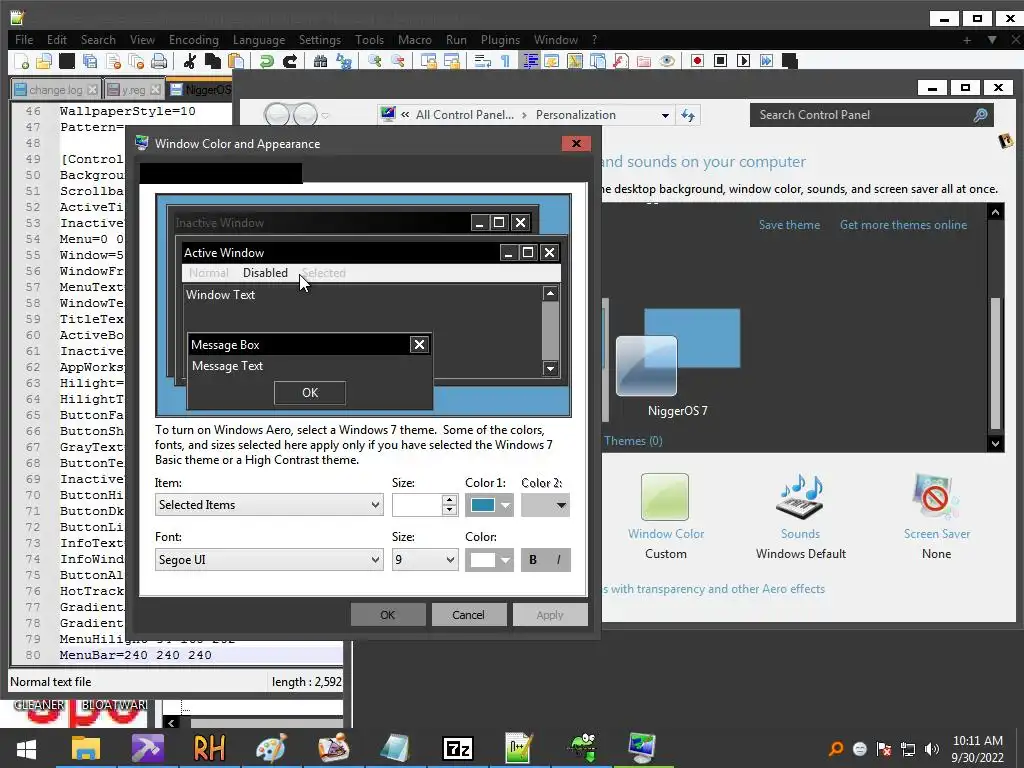Click the Save theme link
The image size is (1024, 768).
tap(789, 225)
